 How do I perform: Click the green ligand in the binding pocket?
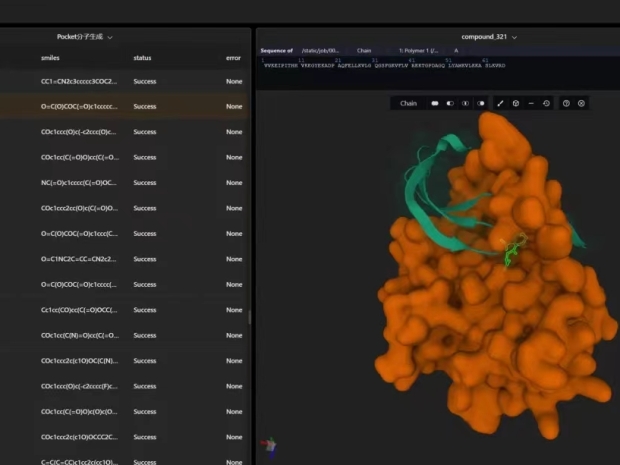click(x=514, y=252)
